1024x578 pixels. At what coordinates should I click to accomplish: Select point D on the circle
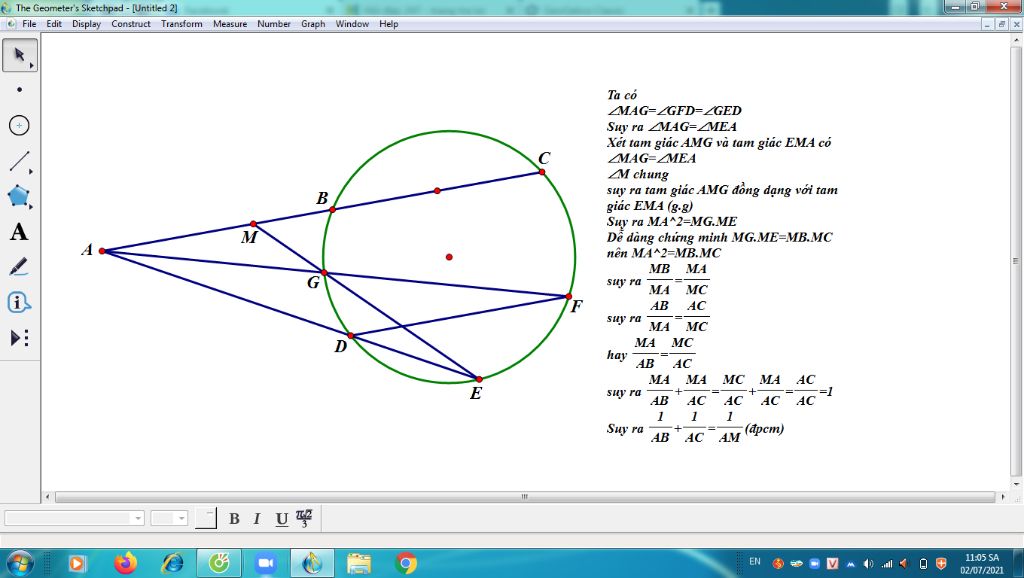(351, 336)
